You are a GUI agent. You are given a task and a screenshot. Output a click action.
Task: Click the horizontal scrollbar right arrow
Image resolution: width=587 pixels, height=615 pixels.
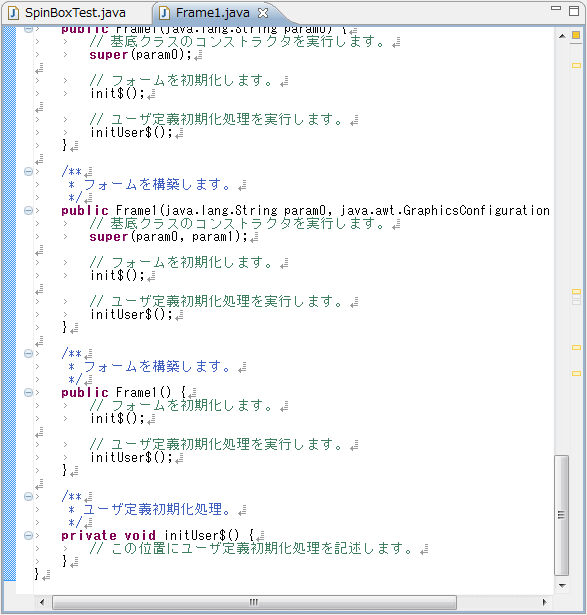(x=544, y=602)
